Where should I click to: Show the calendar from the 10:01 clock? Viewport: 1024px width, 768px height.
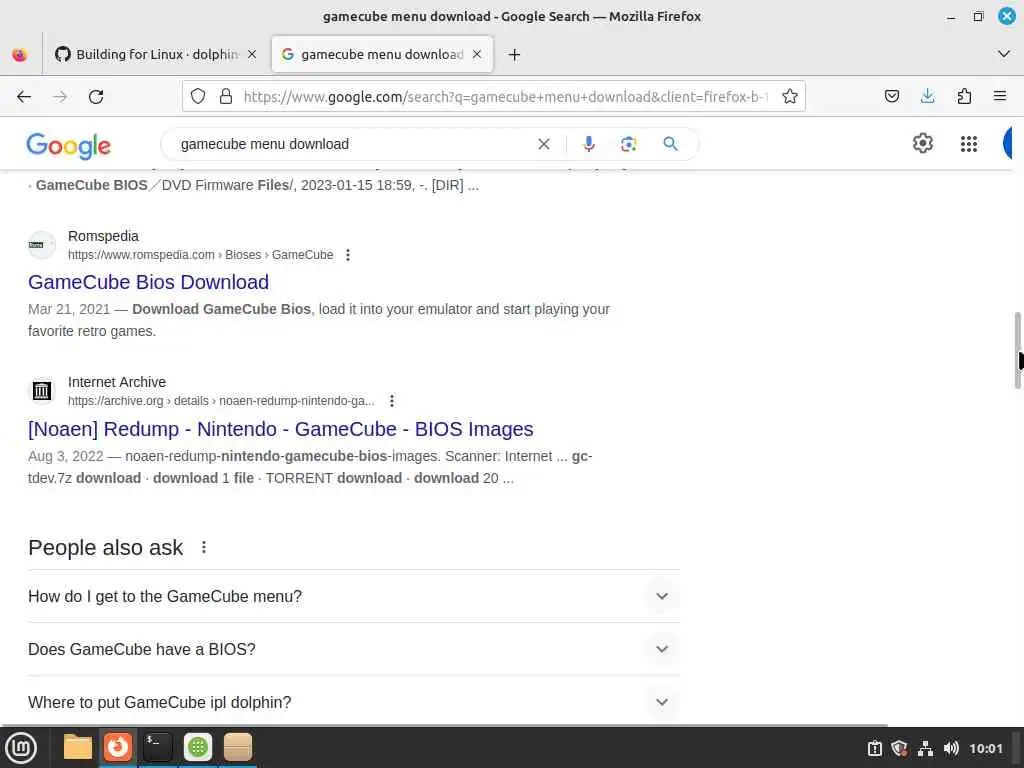tap(985, 748)
